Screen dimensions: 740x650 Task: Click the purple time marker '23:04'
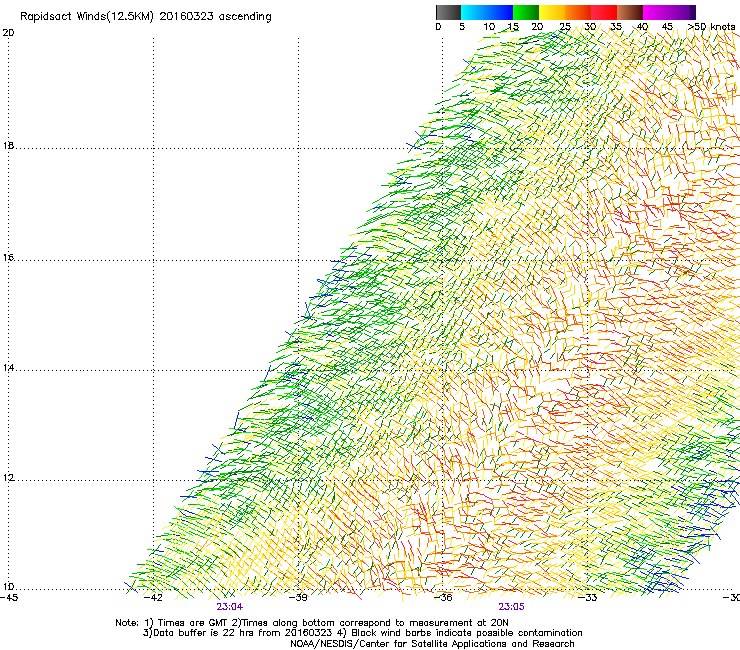click(230, 607)
